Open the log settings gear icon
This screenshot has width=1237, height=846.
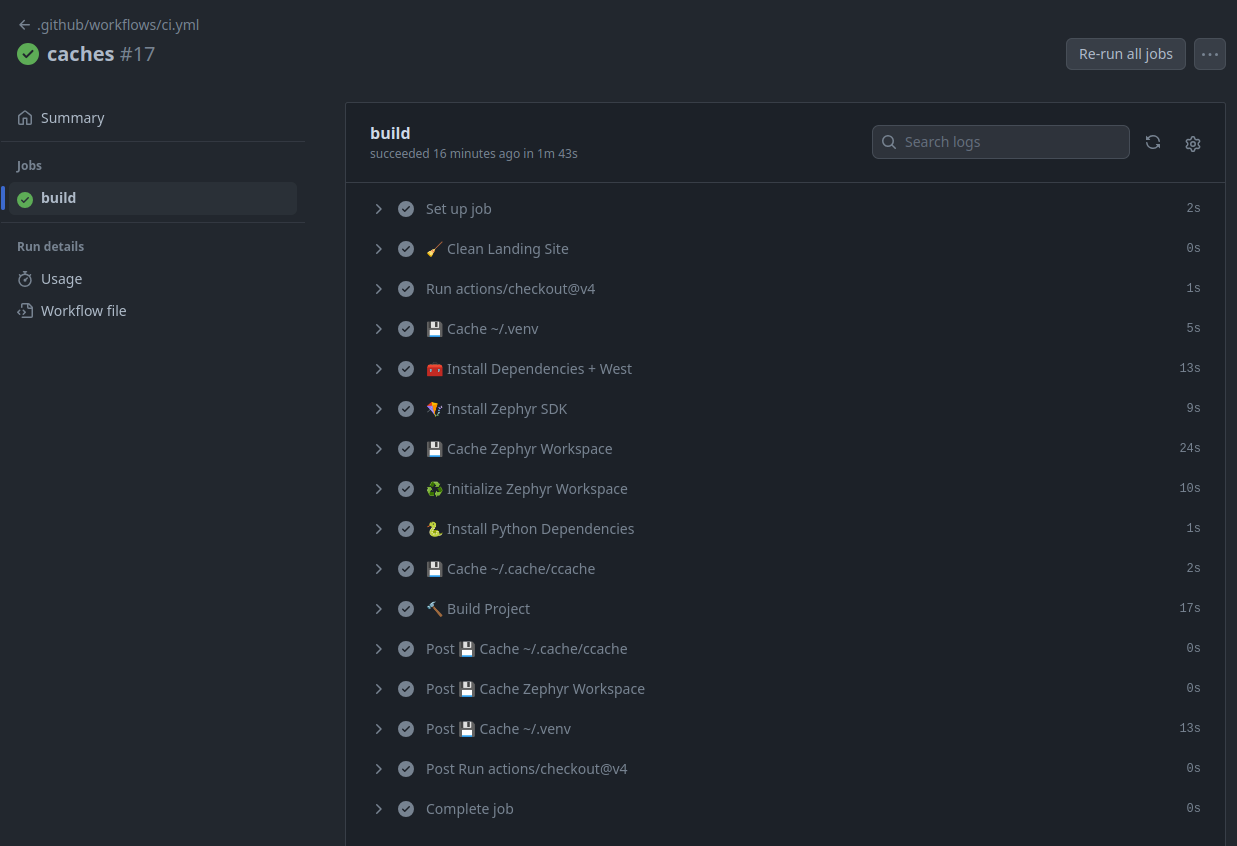[x=1192, y=143]
